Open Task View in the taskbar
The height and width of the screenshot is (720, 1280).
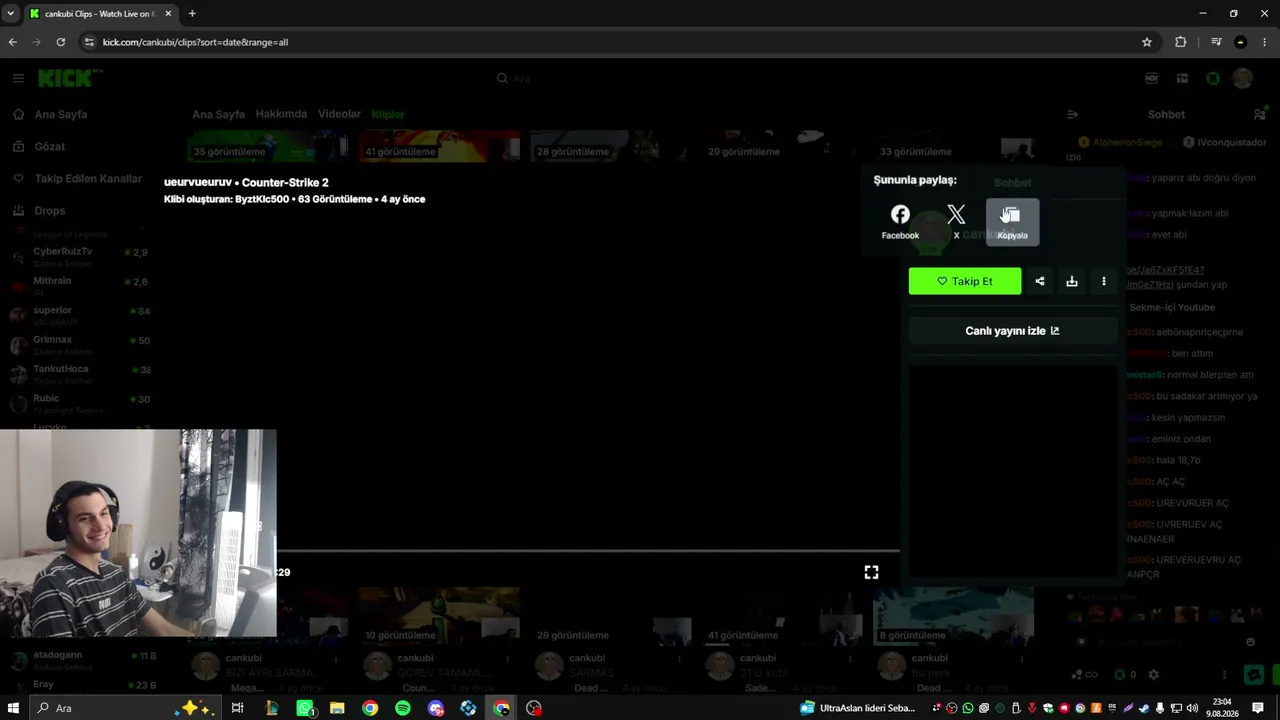(x=237, y=708)
